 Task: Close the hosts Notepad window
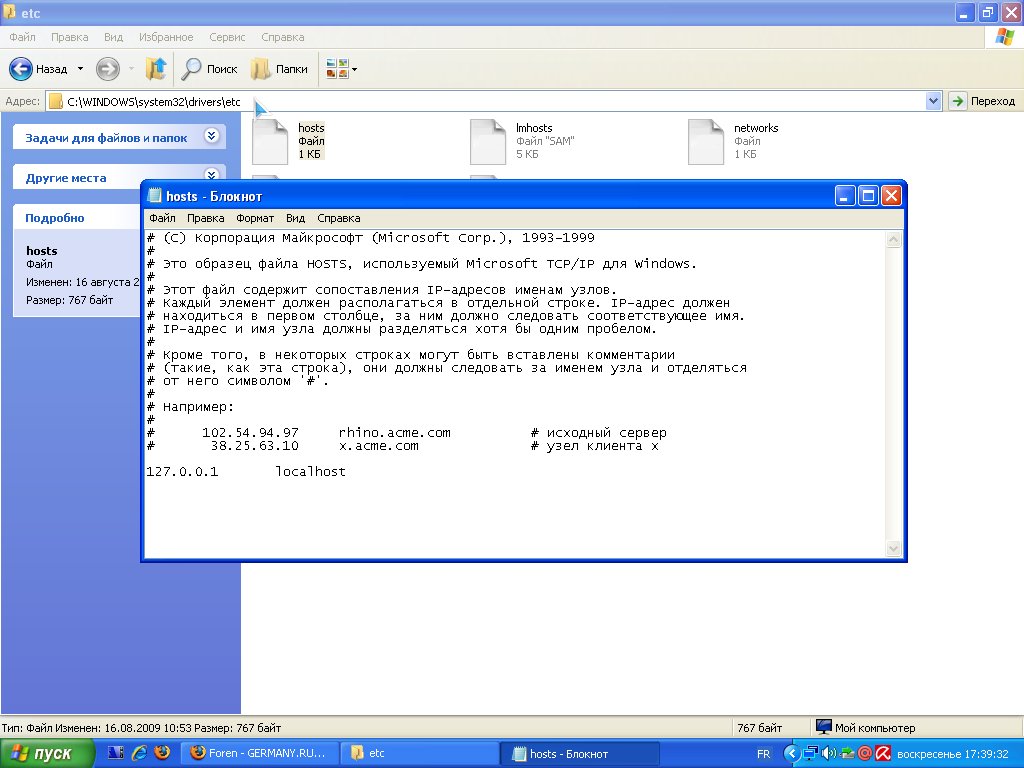tap(891, 196)
